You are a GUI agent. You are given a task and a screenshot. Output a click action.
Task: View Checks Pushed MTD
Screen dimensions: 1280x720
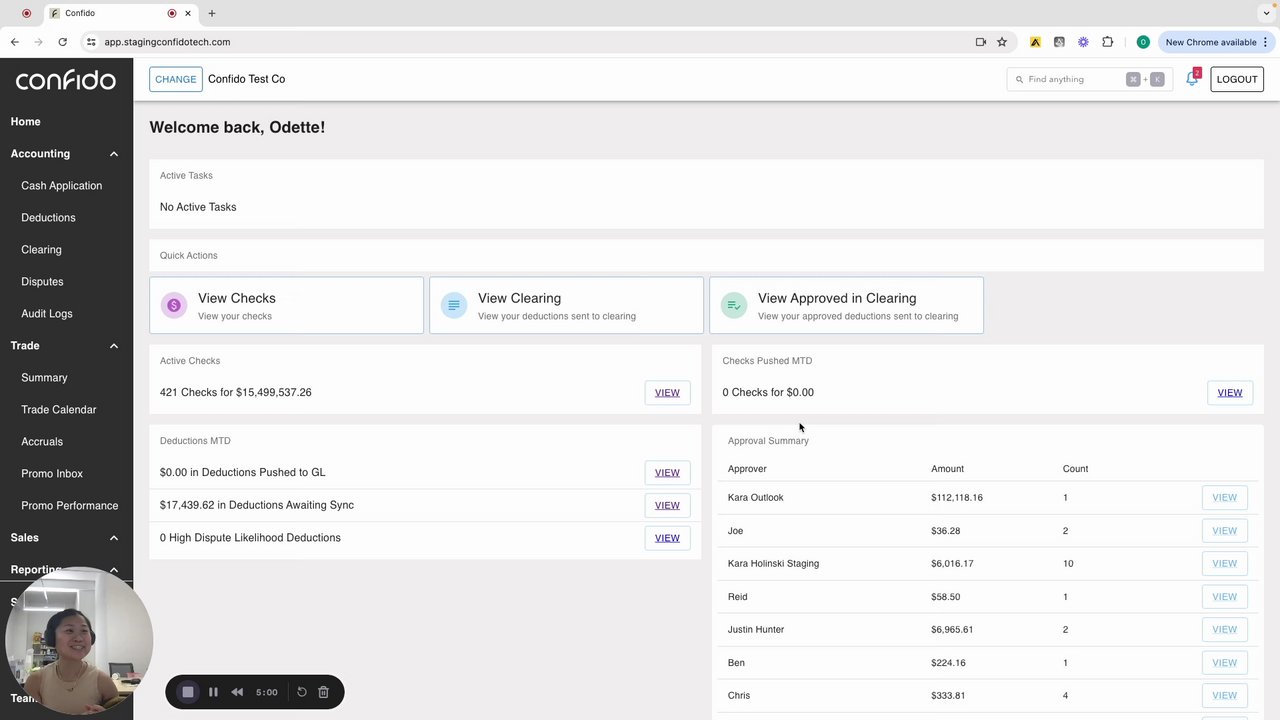(x=1230, y=393)
